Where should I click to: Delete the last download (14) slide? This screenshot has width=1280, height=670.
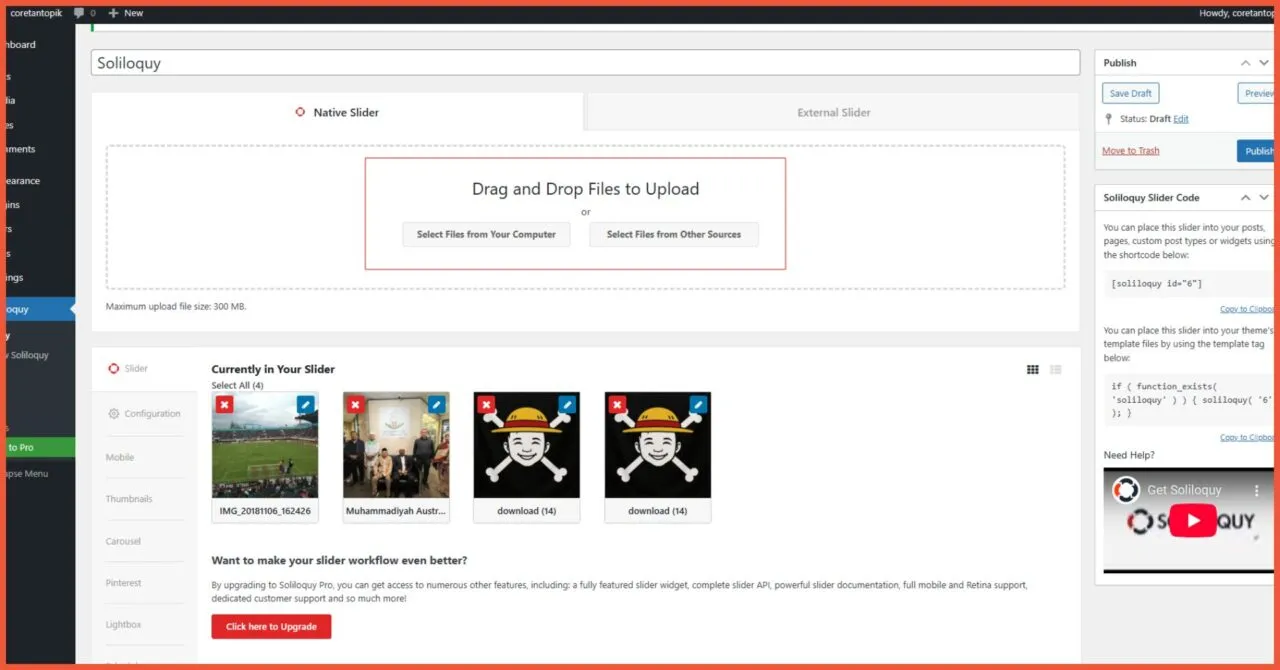(x=617, y=404)
